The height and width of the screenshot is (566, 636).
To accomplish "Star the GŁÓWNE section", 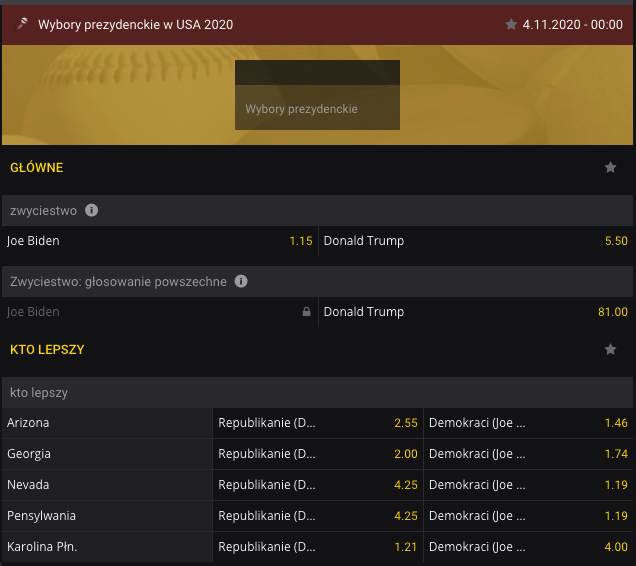I will pos(610,168).
